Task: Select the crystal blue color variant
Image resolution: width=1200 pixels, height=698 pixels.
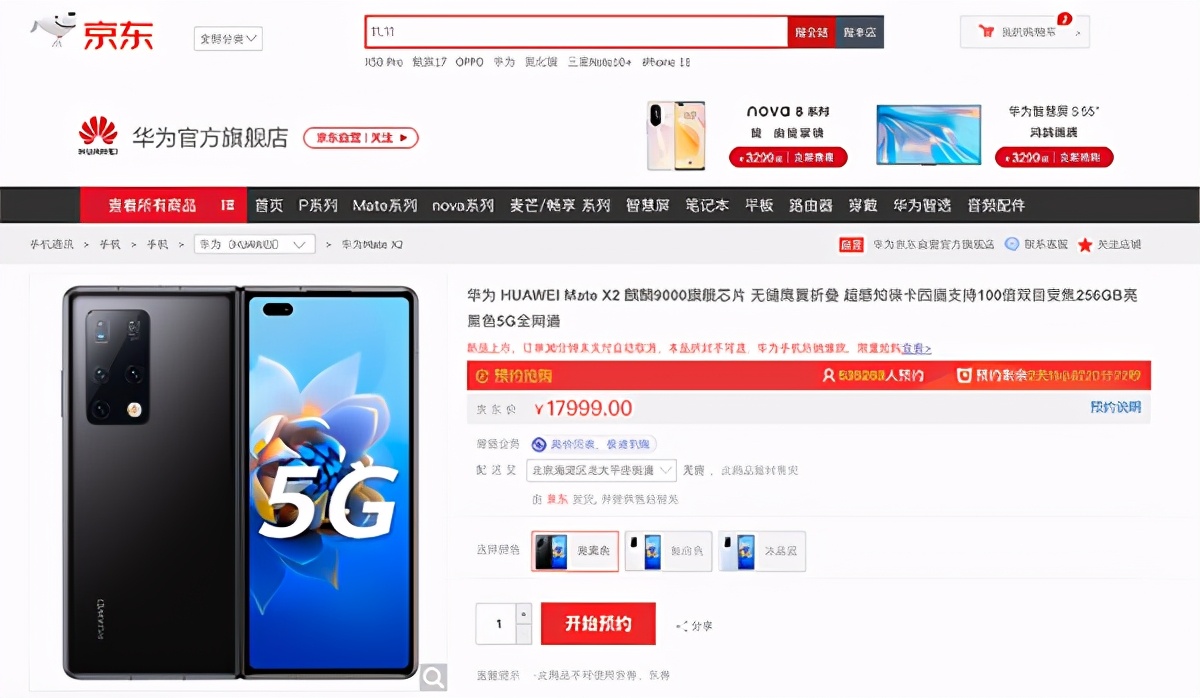Action: pyautogui.click(x=762, y=551)
